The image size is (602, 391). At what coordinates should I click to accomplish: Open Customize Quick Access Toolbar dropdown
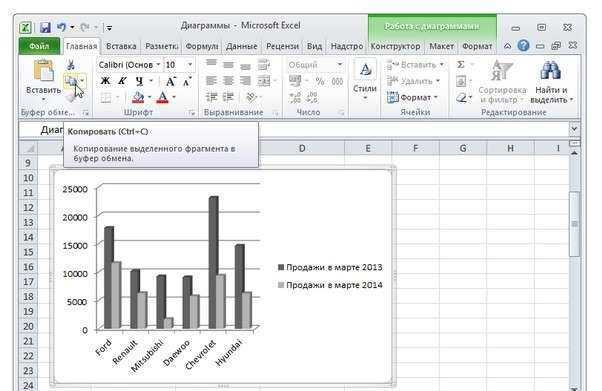tap(109, 28)
